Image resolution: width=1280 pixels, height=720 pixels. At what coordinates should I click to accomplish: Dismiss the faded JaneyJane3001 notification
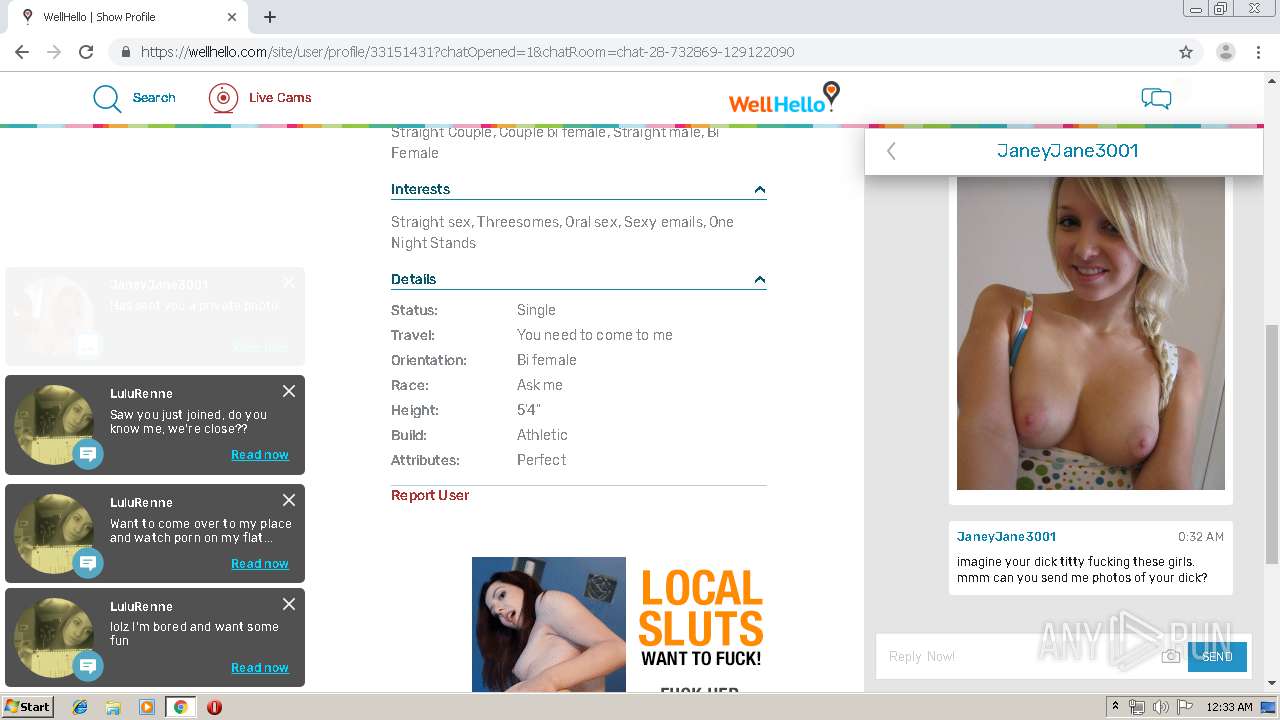(x=289, y=283)
